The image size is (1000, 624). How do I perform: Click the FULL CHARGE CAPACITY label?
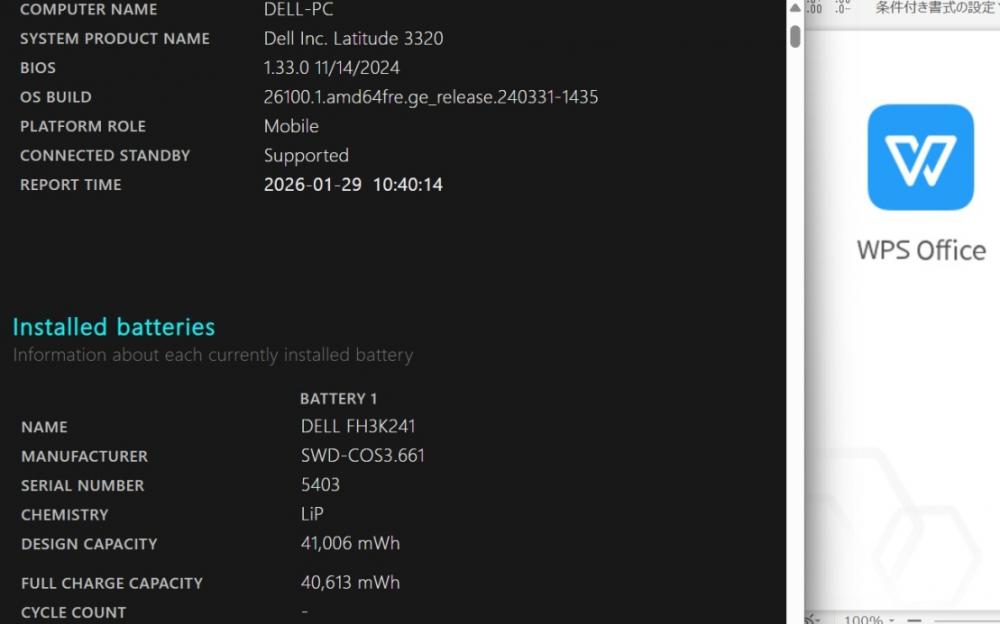112,583
